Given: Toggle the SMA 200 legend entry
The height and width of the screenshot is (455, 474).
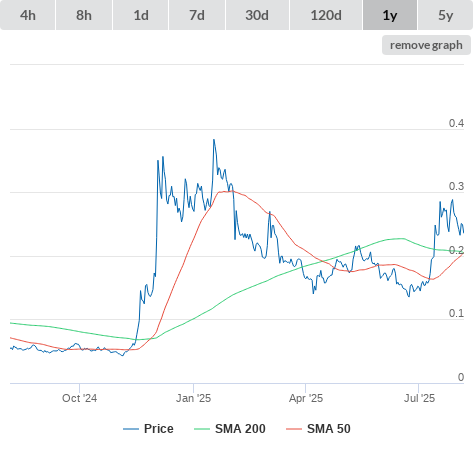Looking at the screenshot, I should pyautogui.click(x=230, y=429).
